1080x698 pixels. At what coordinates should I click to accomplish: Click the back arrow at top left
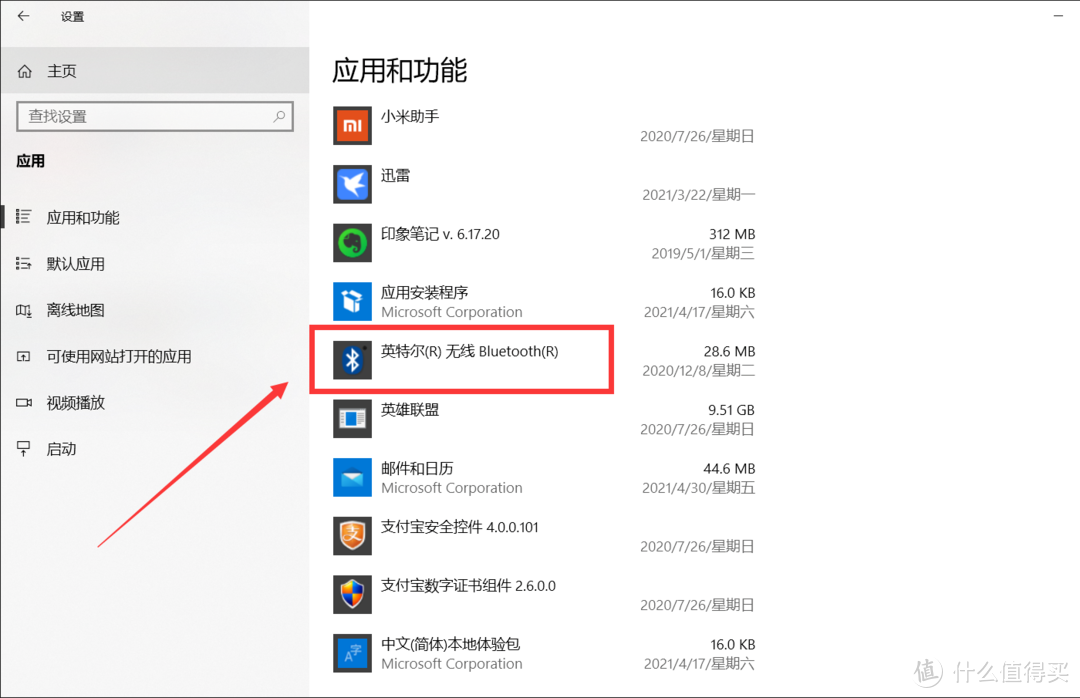click(22, 16)
